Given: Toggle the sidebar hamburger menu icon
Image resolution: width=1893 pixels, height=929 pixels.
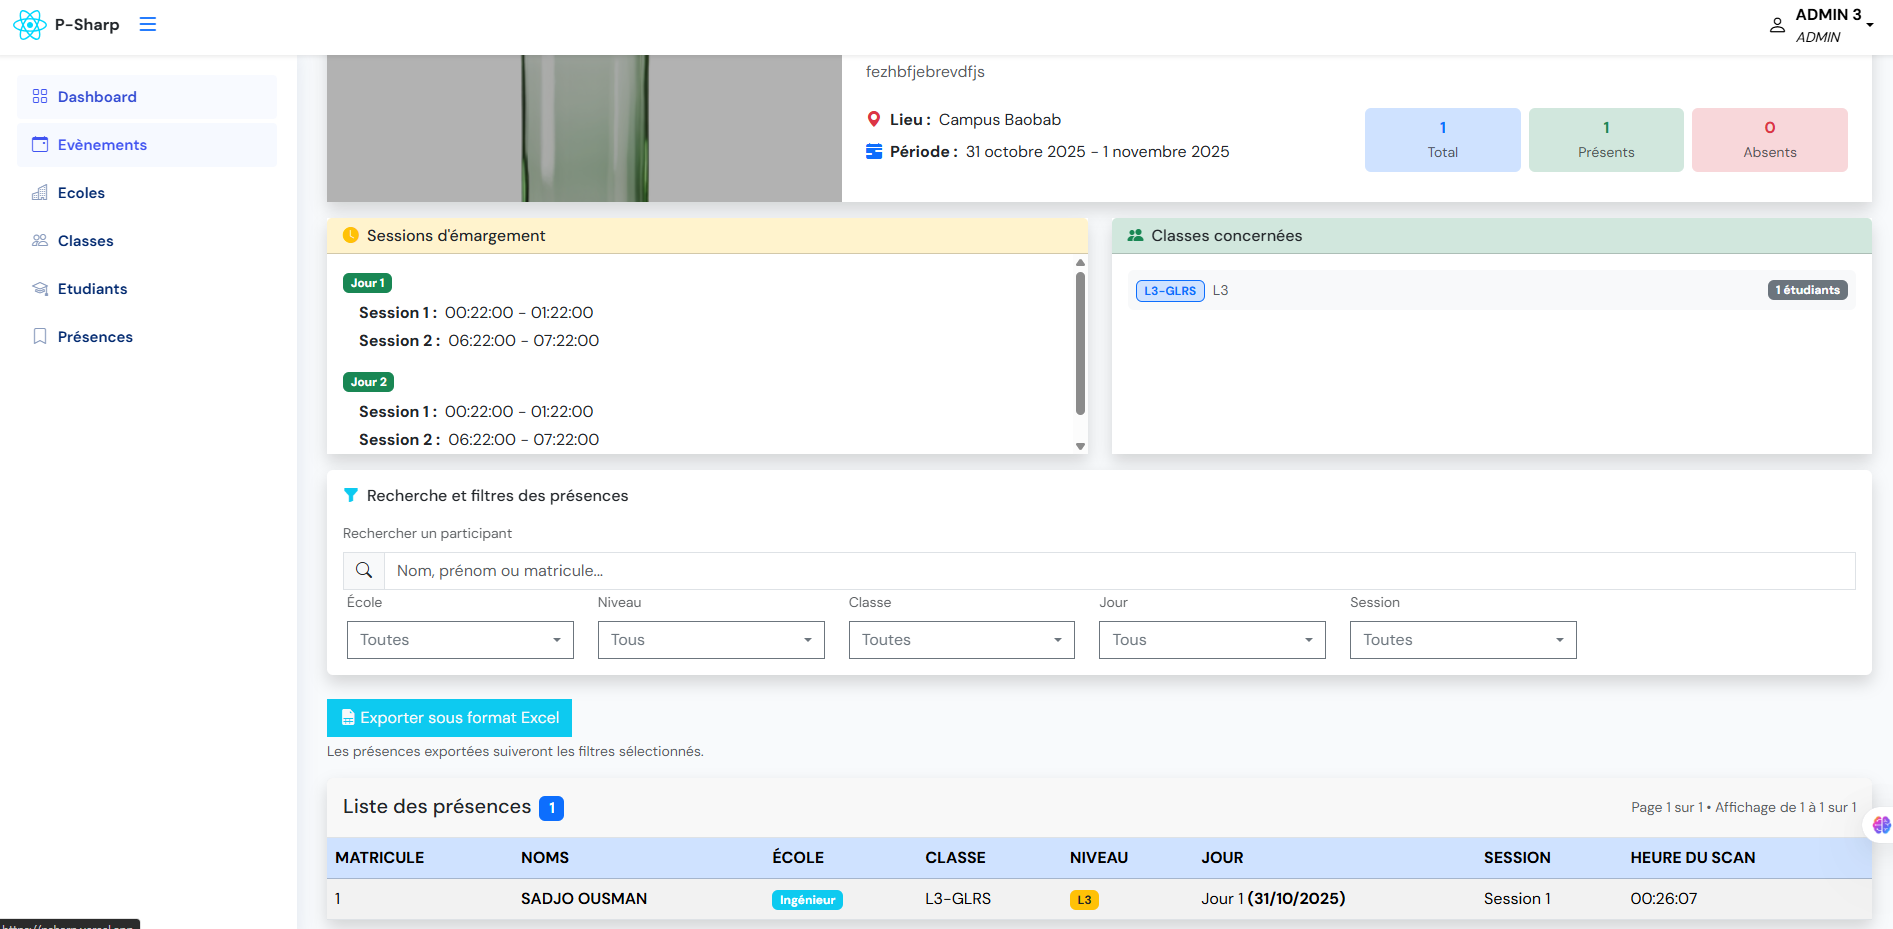Looking at the screenshot, I should coord(148,24).
